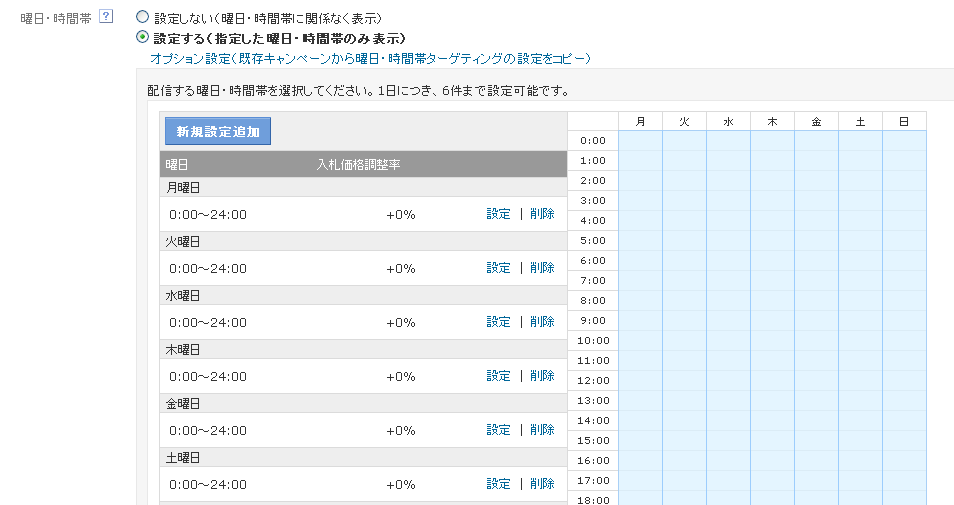Remove the 水曜日 entry with 削除
Screen dimensions: 954x505
pos(542,322)
